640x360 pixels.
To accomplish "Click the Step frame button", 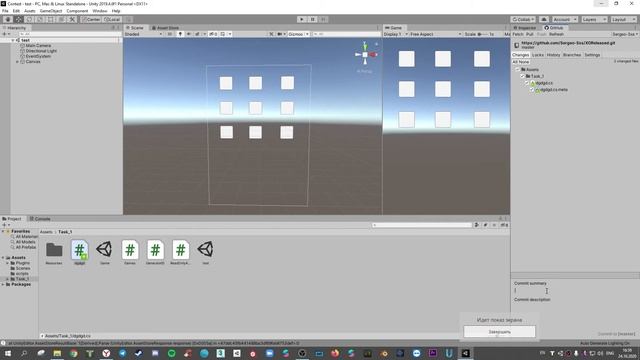I will click(323, 19).
